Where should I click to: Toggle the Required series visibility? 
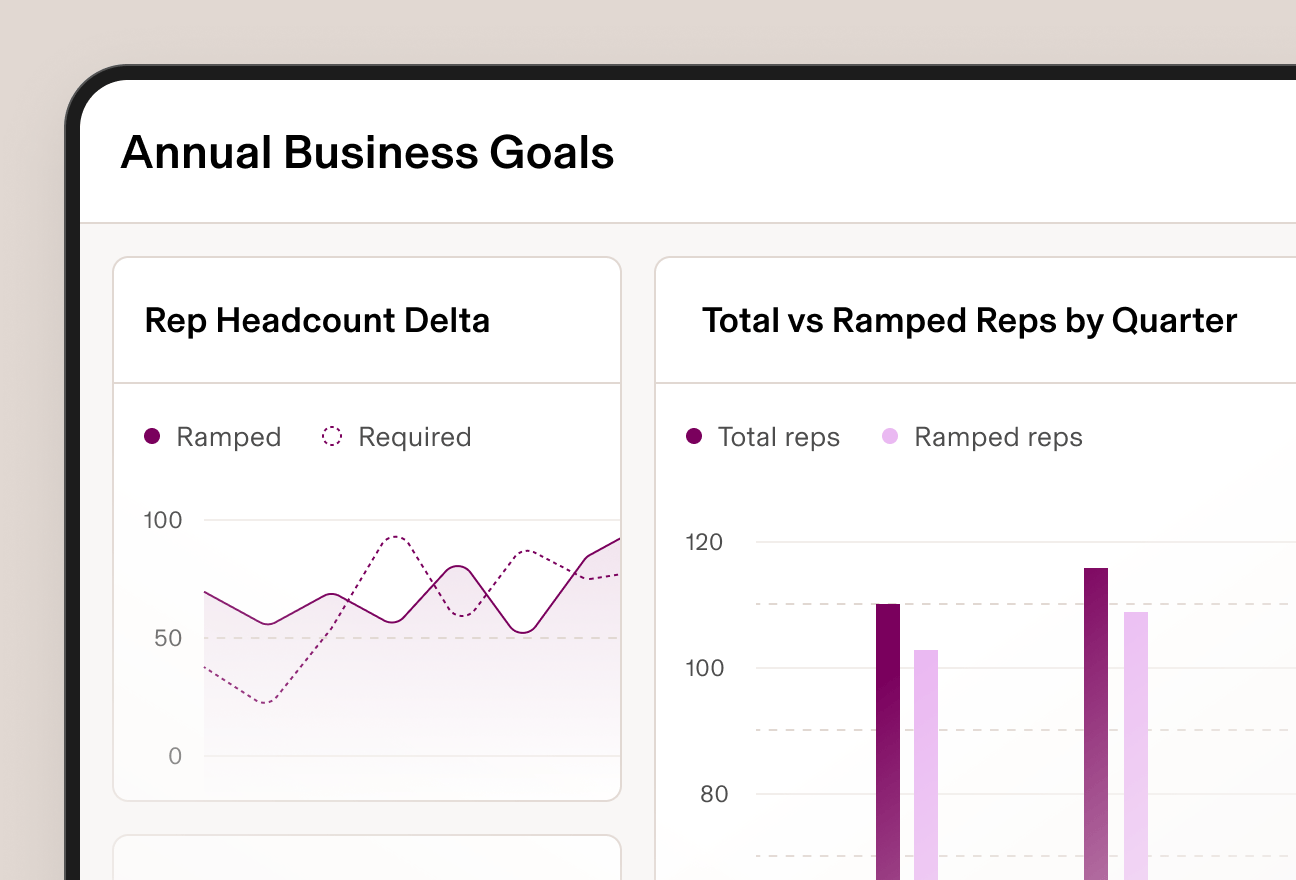[396, 436]
